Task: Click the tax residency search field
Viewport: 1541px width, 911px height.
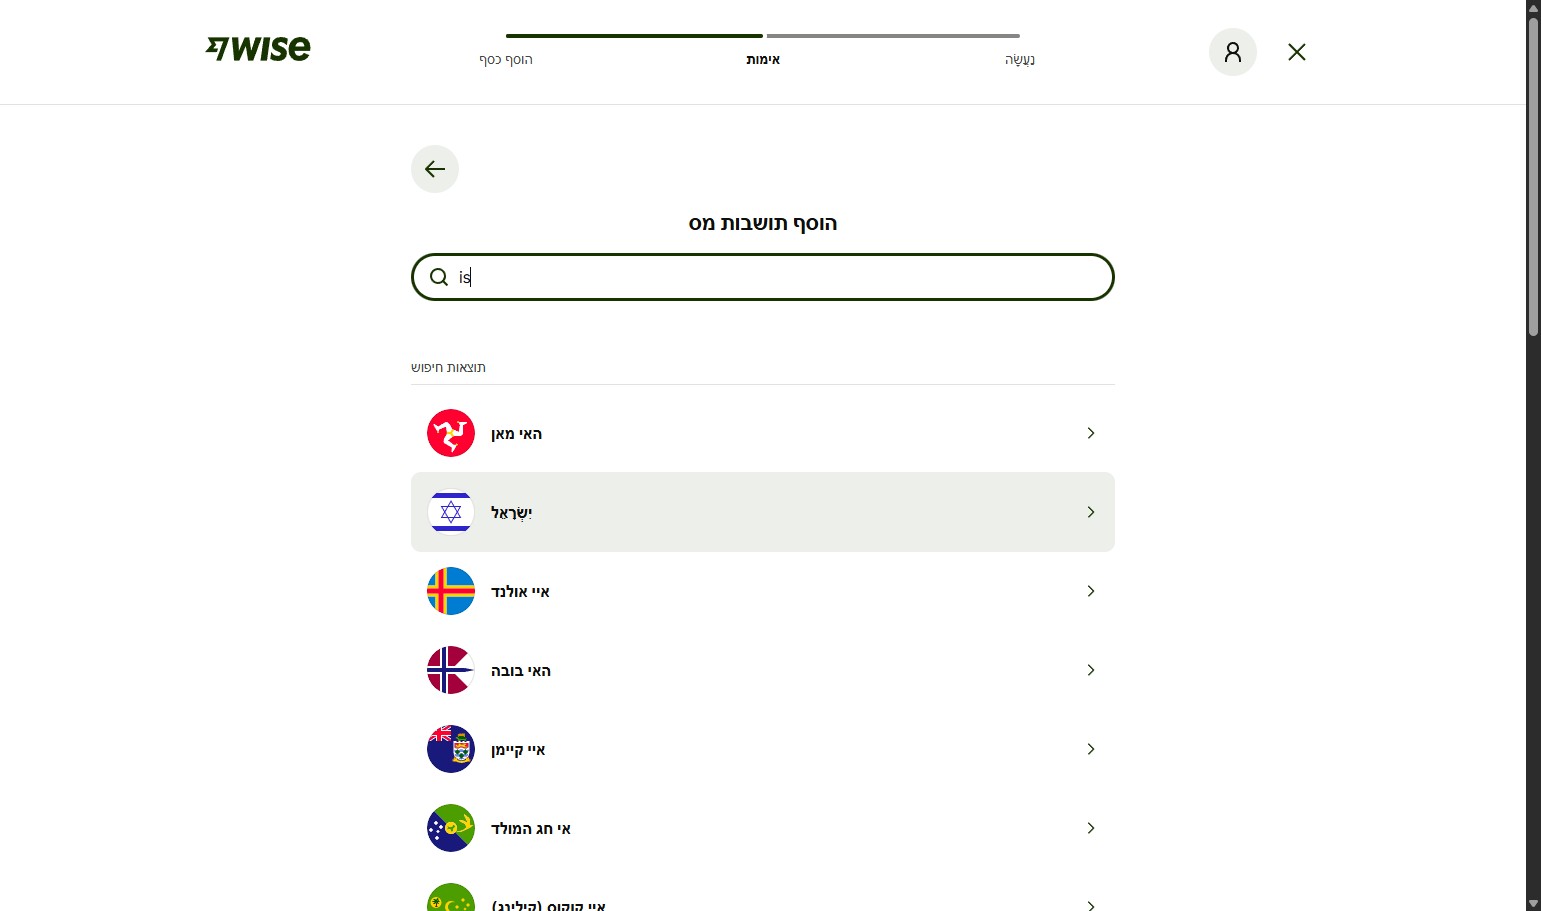Action: tap(780, 277)
